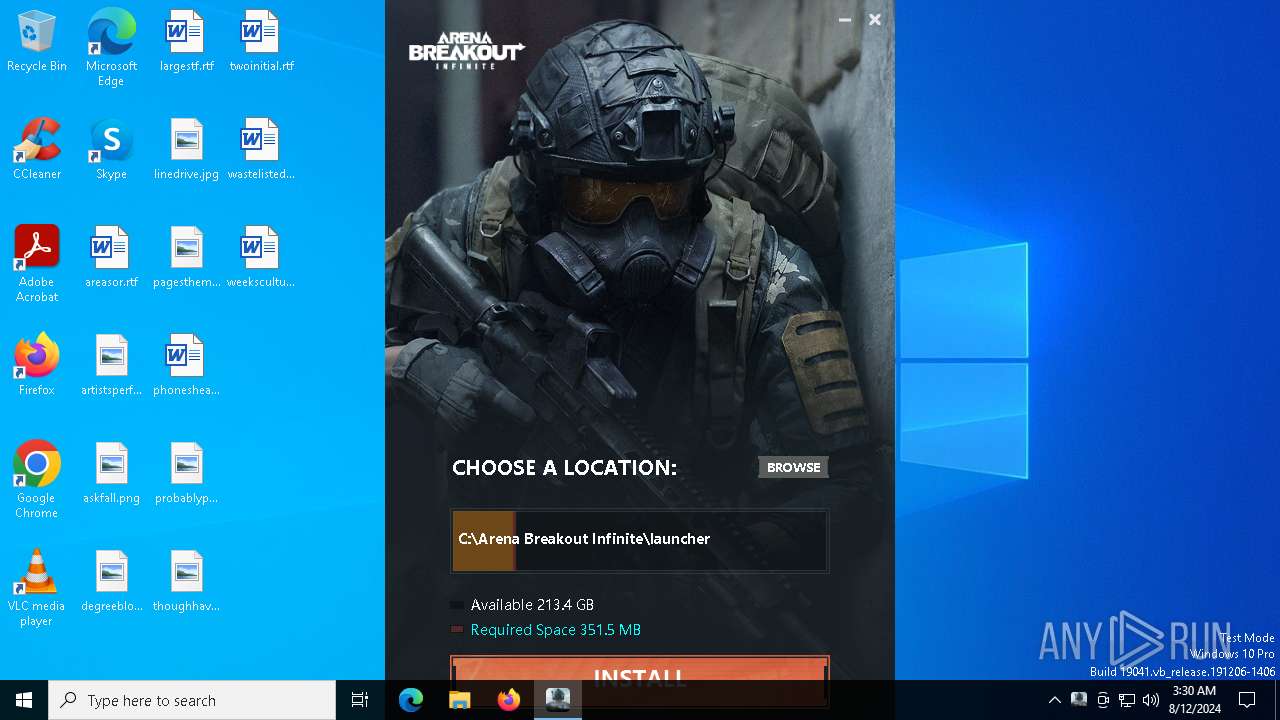Open the volume control in tray

click(1151, 700)
